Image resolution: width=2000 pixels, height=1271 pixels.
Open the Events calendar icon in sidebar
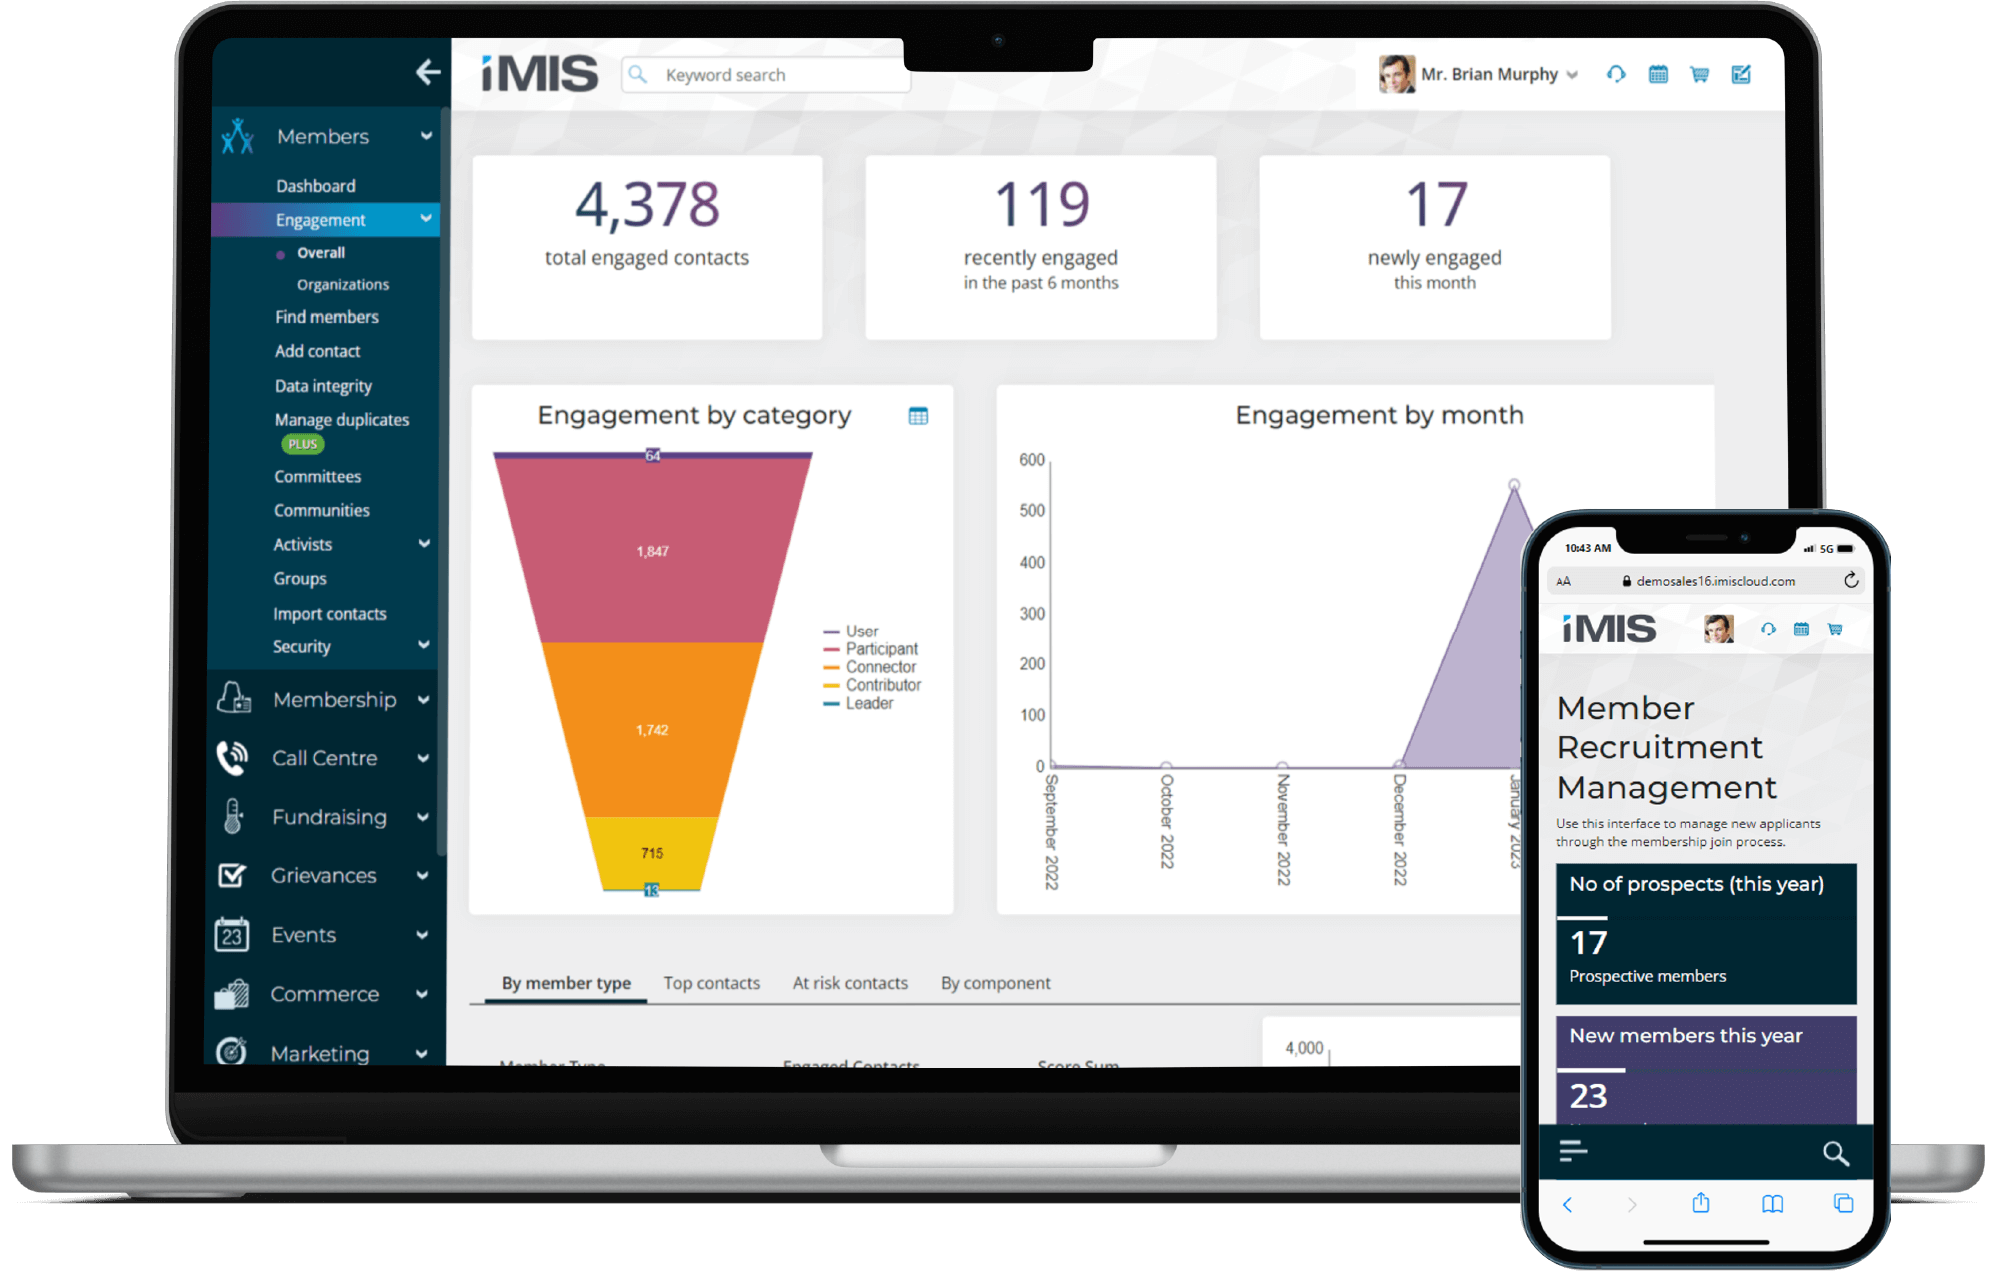[x=230, y=933]
